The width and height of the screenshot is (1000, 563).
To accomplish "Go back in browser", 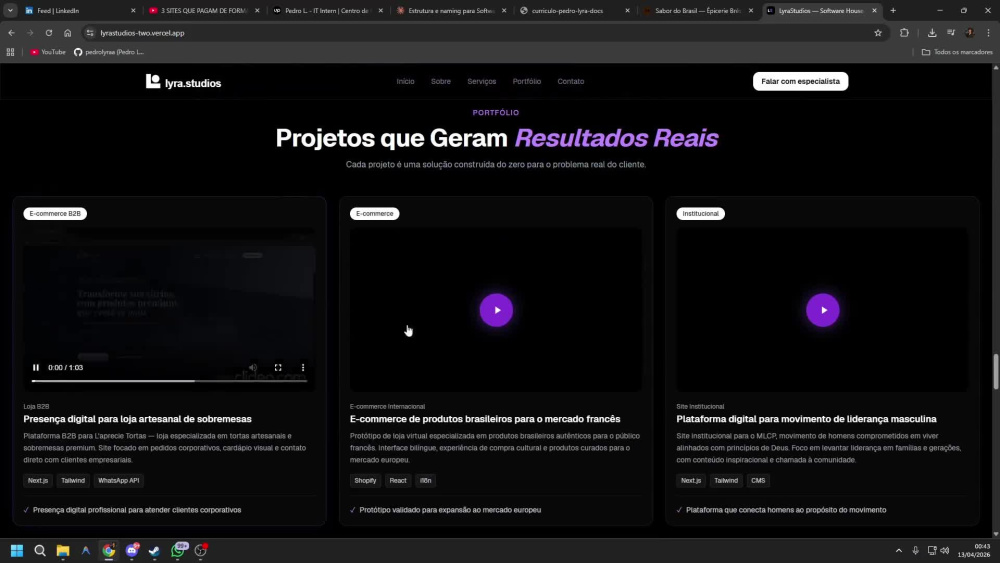I will click(11, 33).
